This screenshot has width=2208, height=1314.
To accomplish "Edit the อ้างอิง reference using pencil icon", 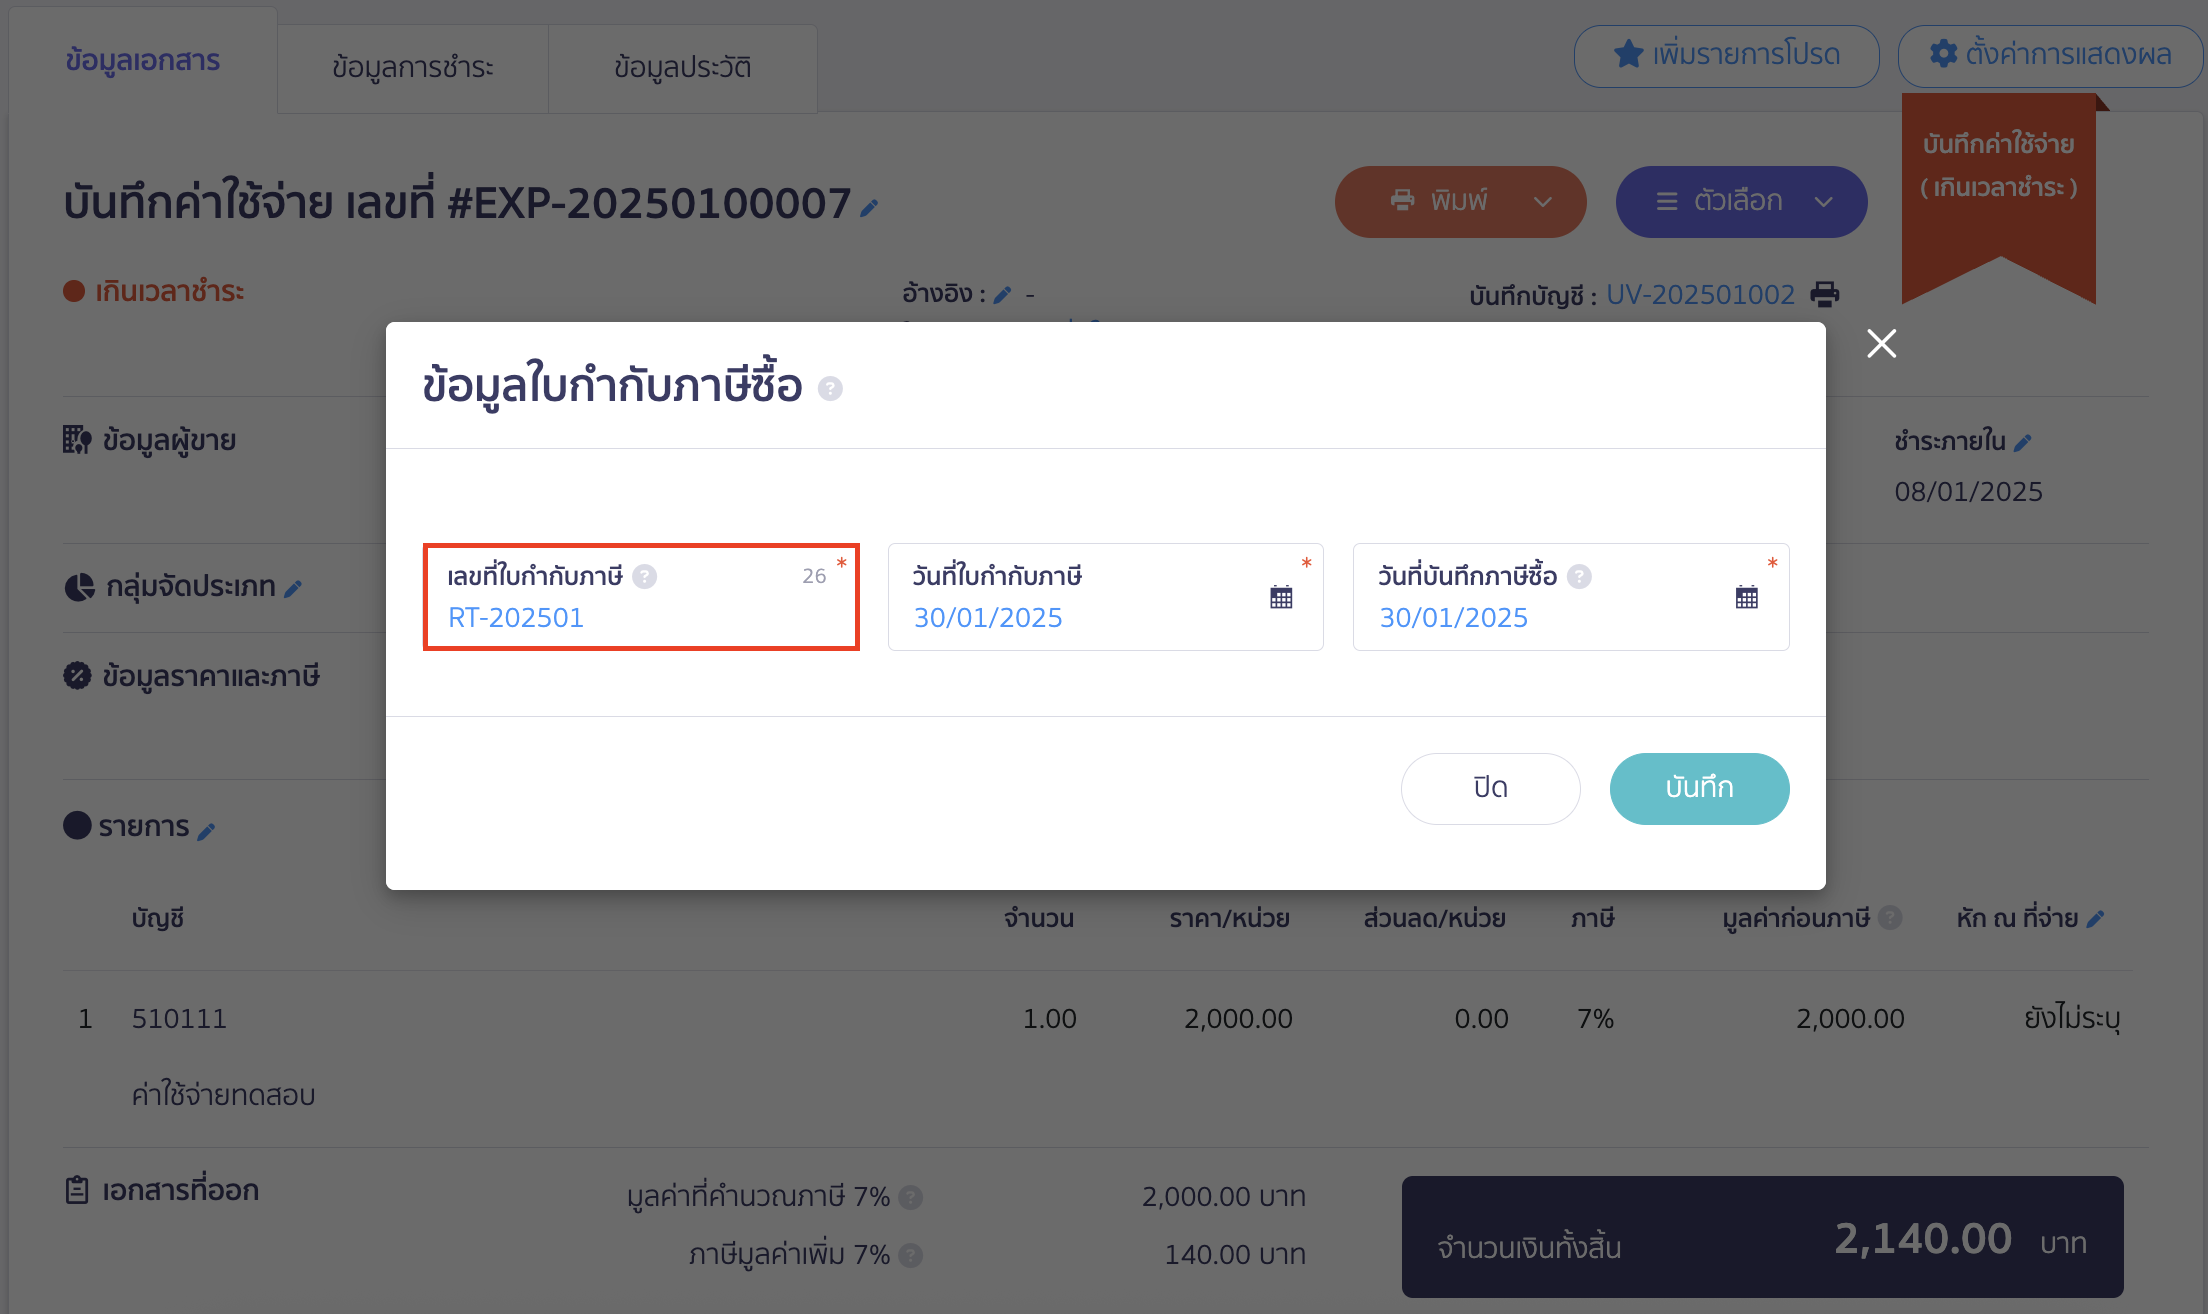I will point(1004,294).
